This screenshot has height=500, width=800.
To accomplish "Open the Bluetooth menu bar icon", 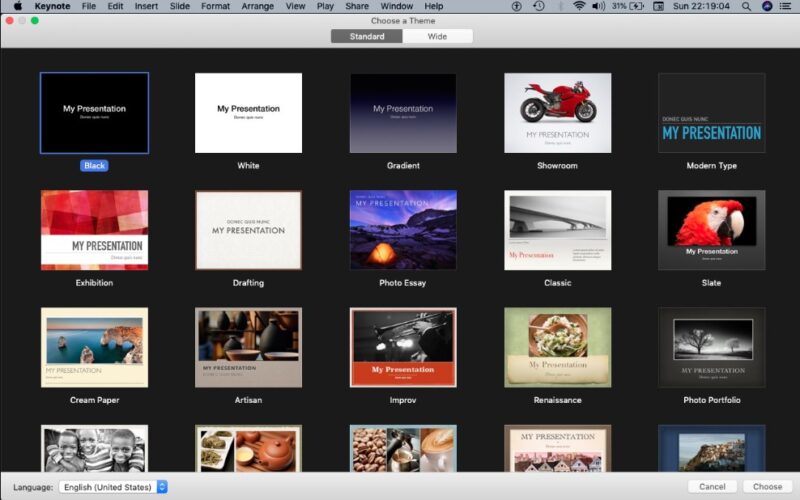I will tap(559, 6).
